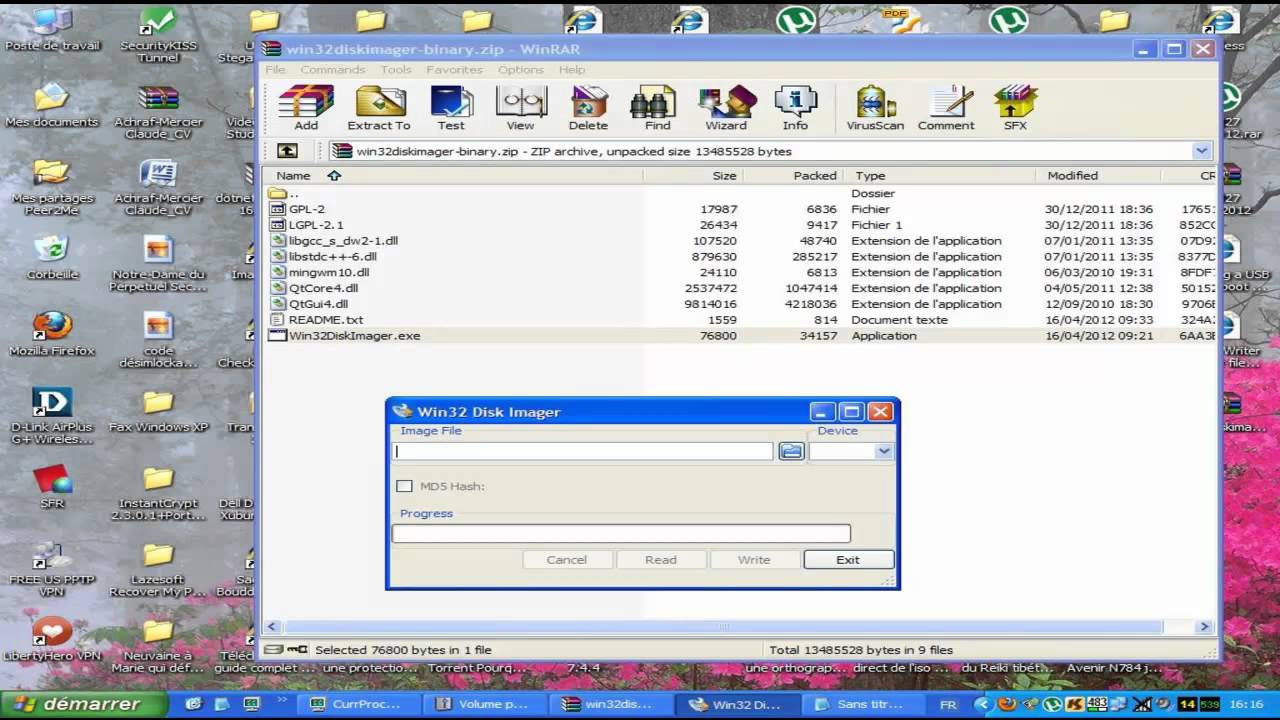Open the Favorites menu in WinRAR
This screenshot has height=720, width=1280.
tap(454, 70)
